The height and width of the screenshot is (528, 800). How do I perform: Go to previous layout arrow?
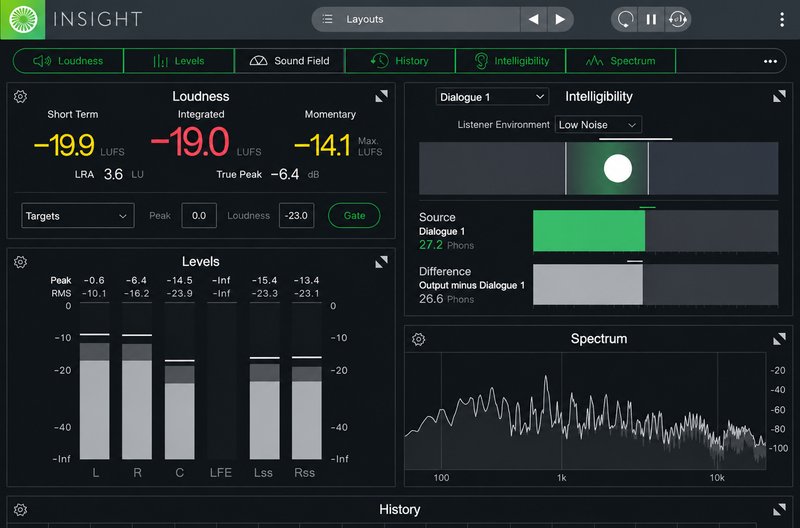[x=534, y=19]
